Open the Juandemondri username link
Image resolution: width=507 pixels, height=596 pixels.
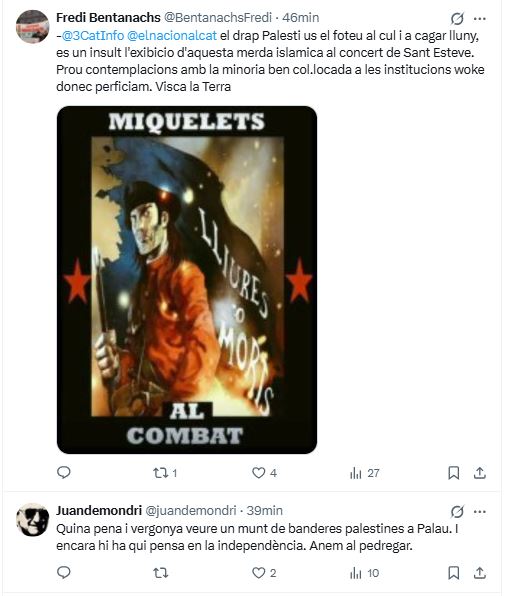(x=99, y=510)
